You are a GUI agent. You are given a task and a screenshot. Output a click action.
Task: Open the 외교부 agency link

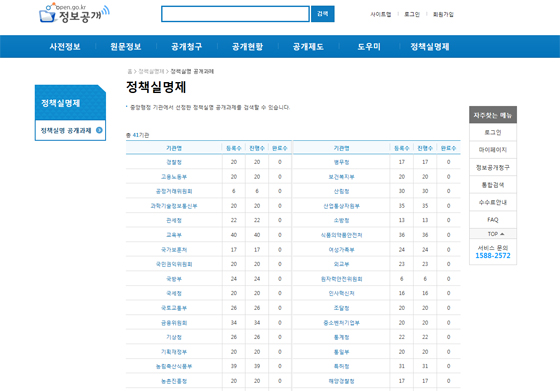coord(341,264)
